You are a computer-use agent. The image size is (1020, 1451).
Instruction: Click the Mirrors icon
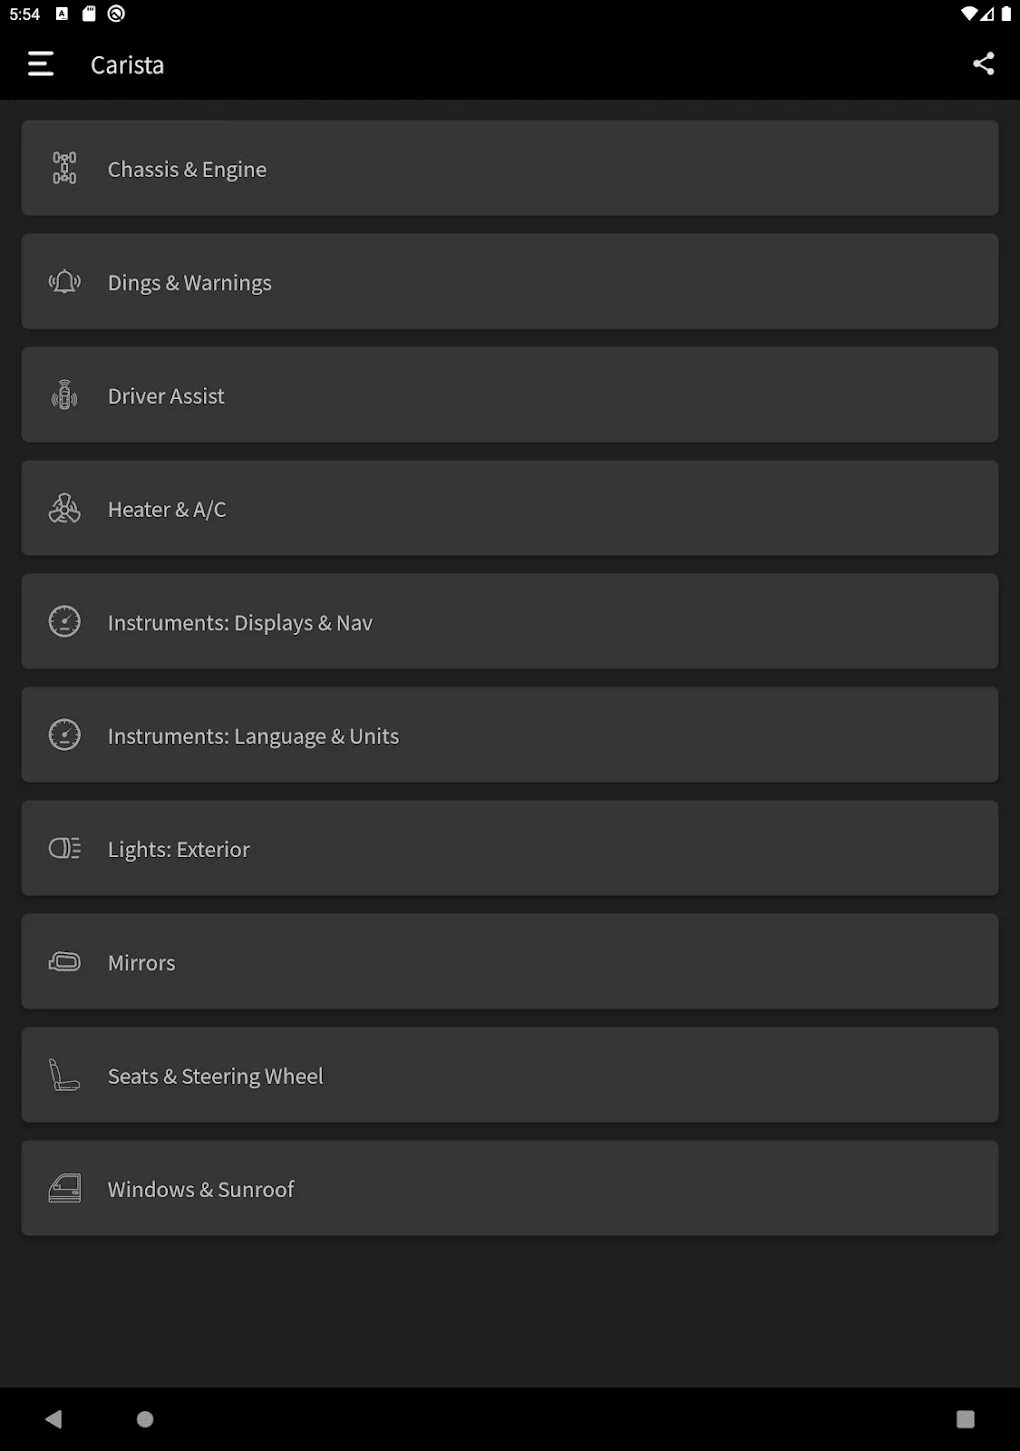pos(65,962)
